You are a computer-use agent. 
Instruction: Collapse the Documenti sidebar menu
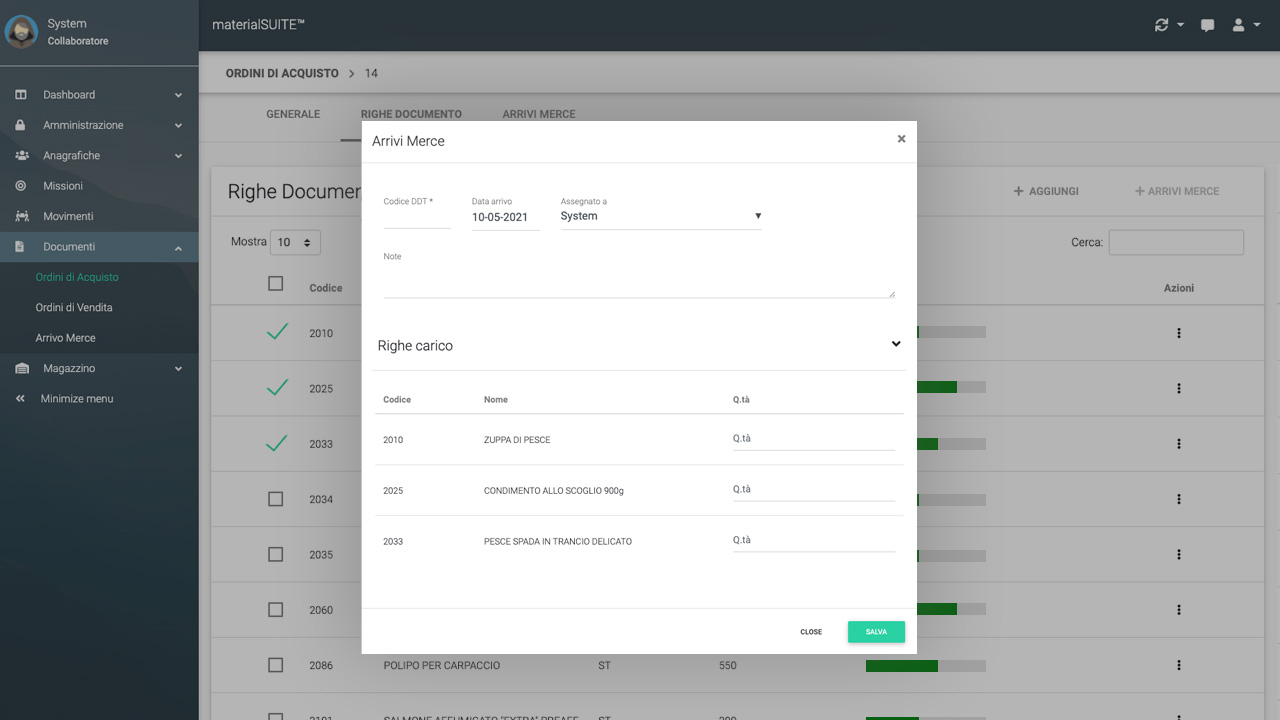(x=178, y=247)
